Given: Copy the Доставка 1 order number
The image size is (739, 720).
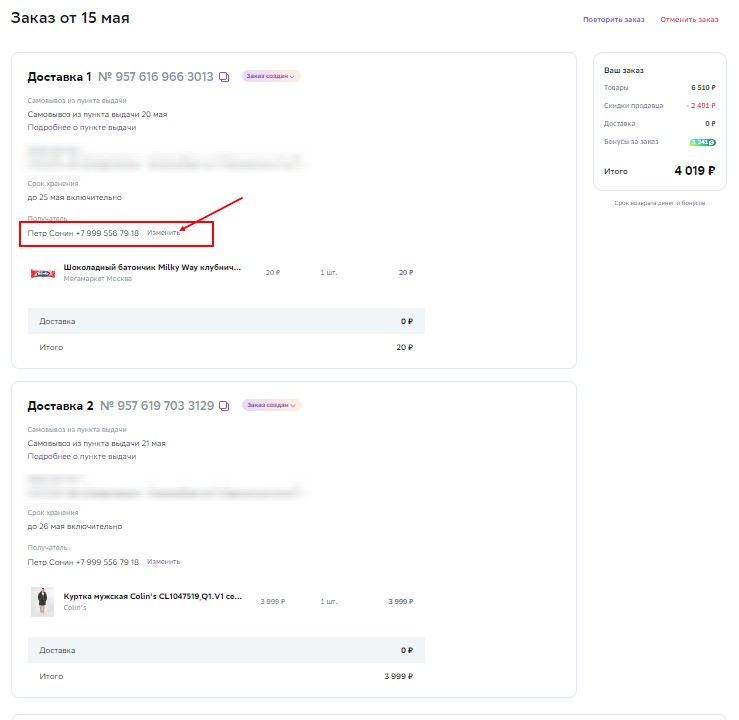Looking at the screenshot, I should point(225,77).
